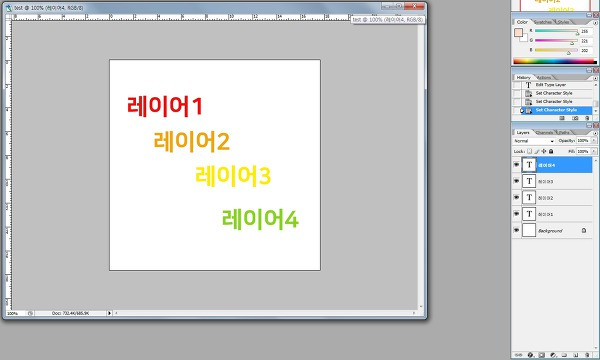Hide the 레이어2 layer

516,198
